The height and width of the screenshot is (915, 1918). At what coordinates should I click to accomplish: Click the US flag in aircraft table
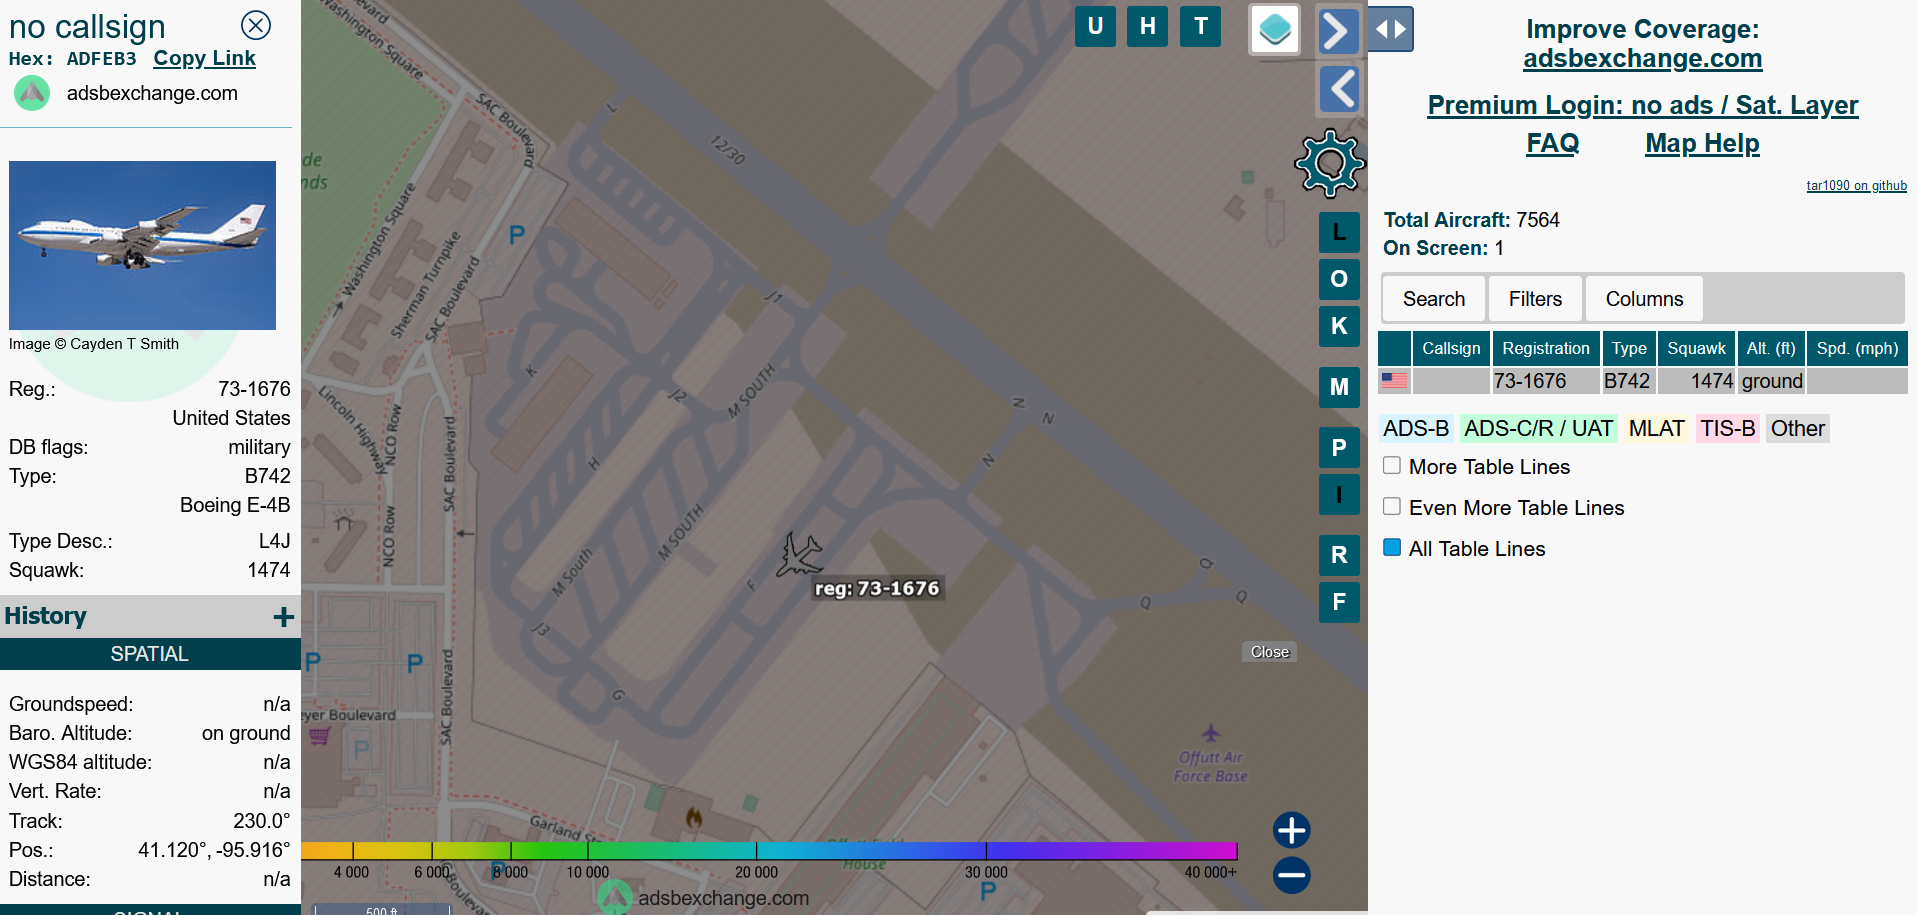1394,381
